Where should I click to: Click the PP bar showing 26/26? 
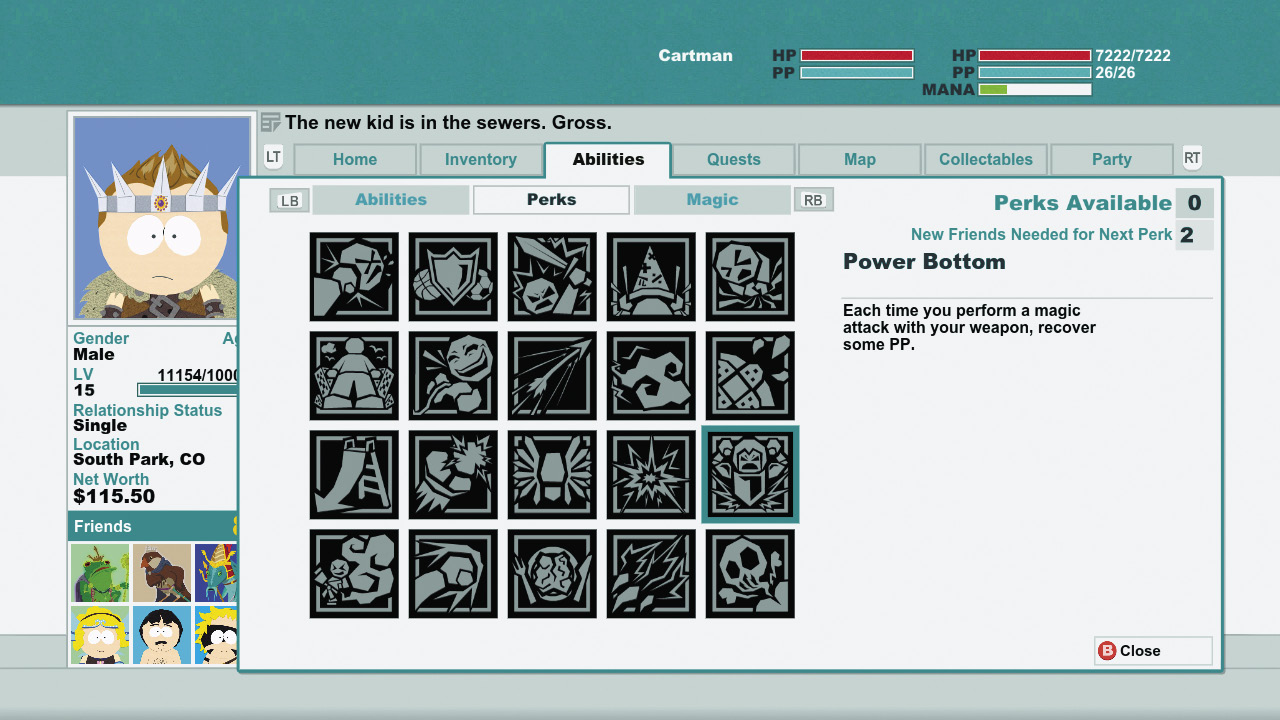point(1035,73)
